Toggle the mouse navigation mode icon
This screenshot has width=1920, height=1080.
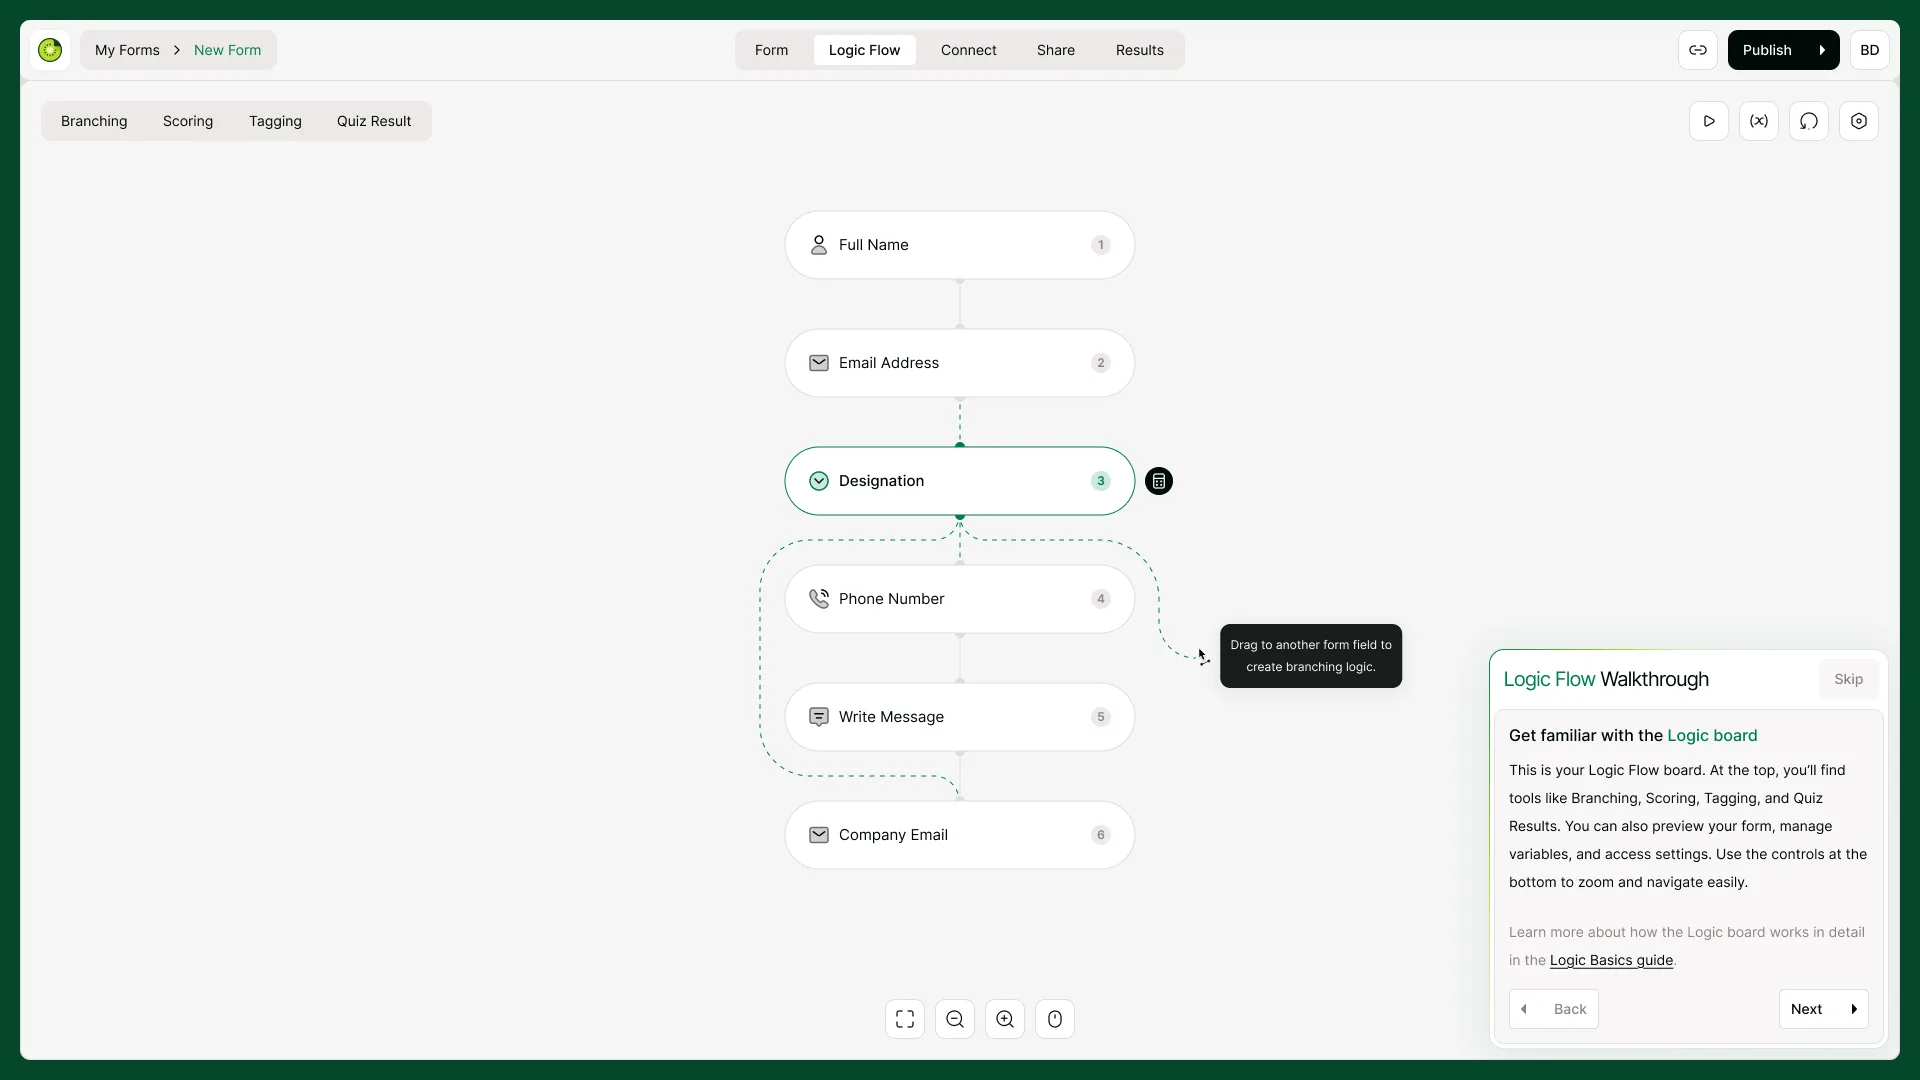[1055, 1019]
